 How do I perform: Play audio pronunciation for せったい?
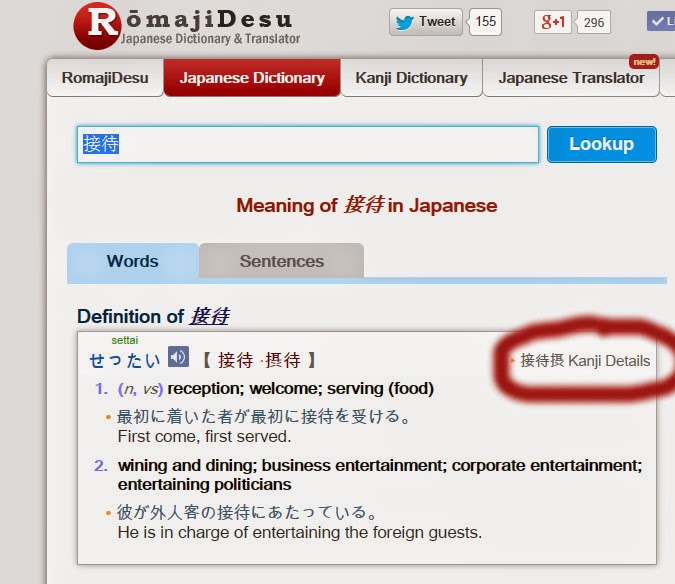(178, 358)
